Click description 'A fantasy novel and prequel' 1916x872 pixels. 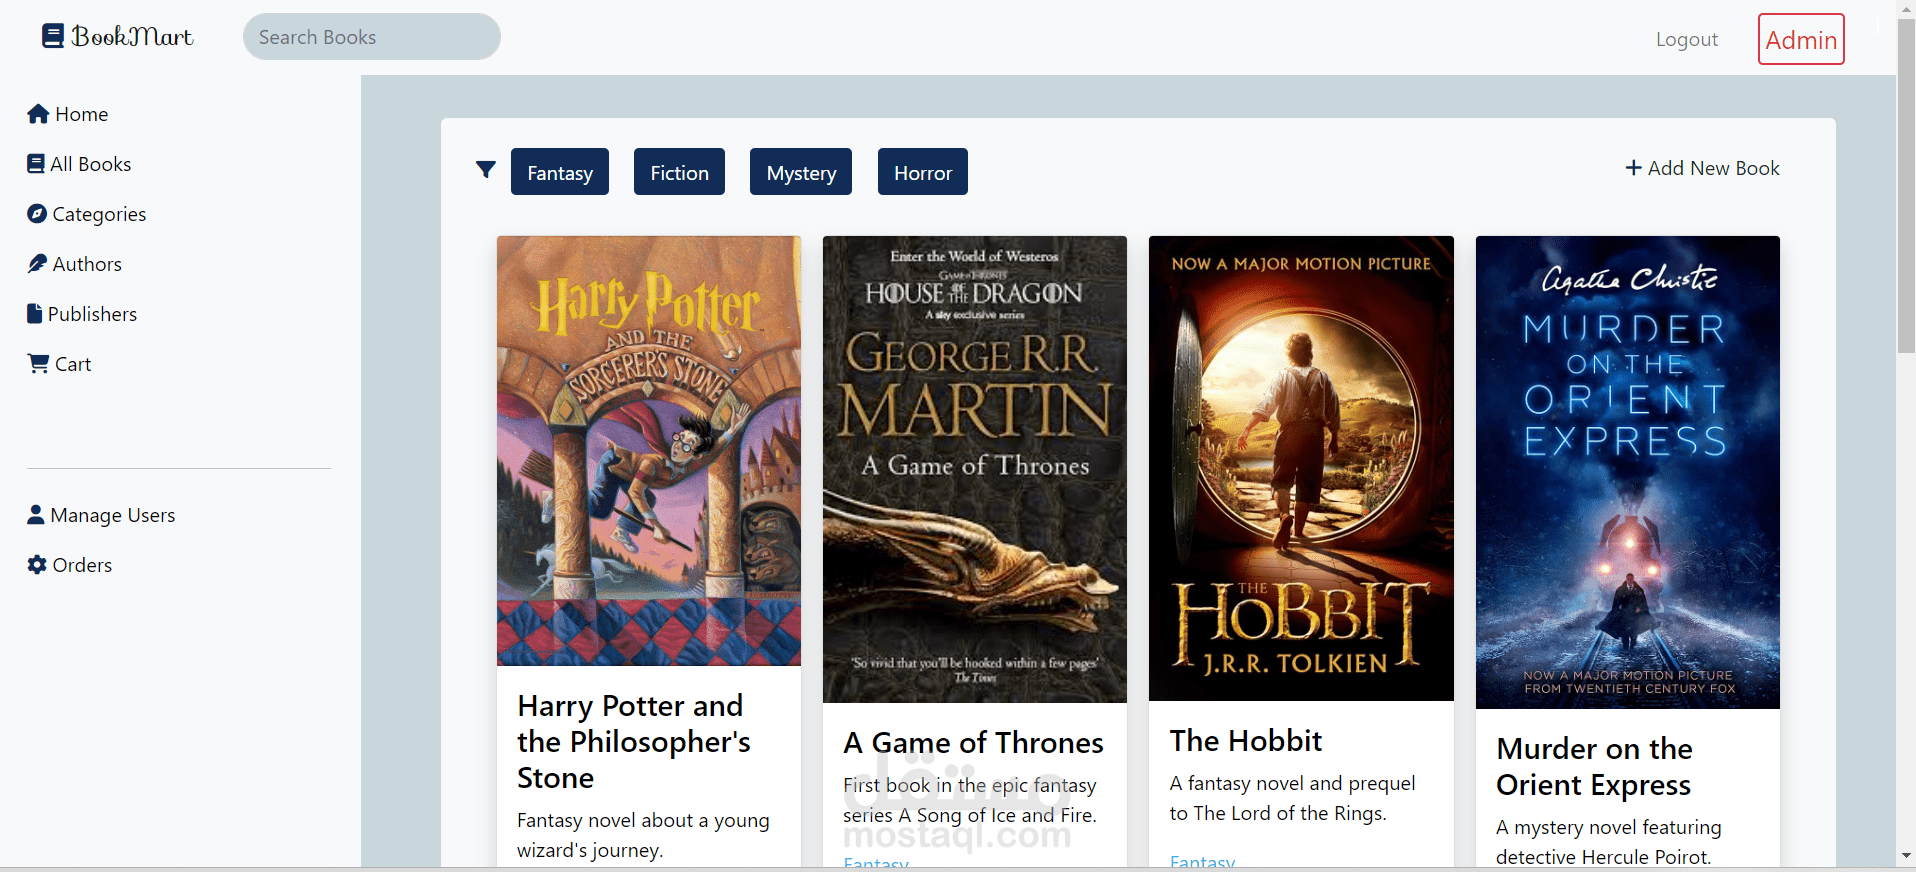pyautogui.click(x=1292, y=798)
